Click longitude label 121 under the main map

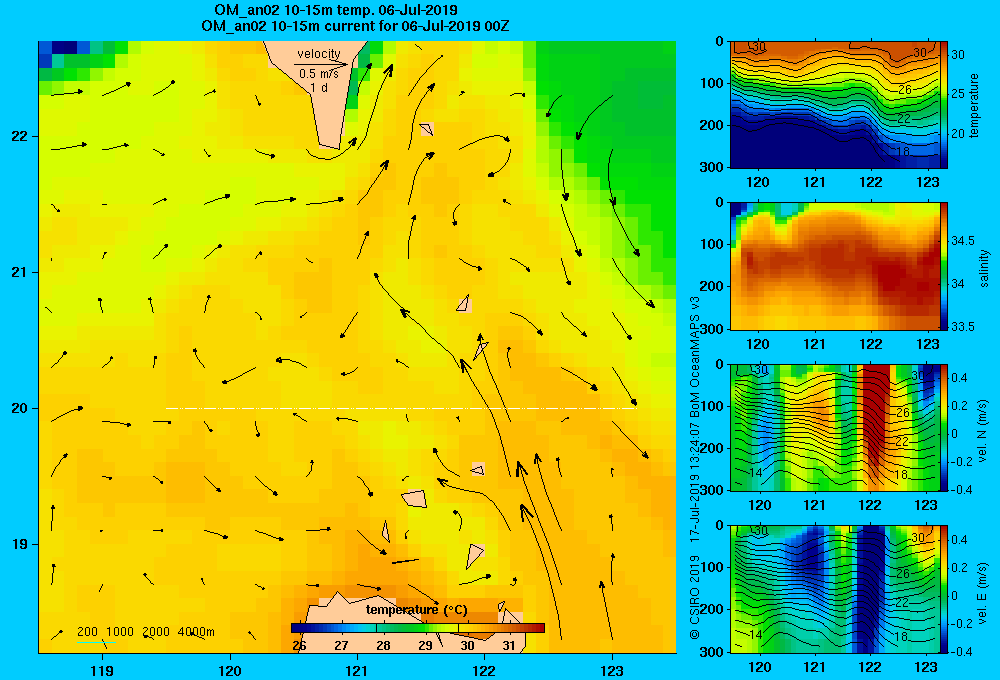[357, 670]
